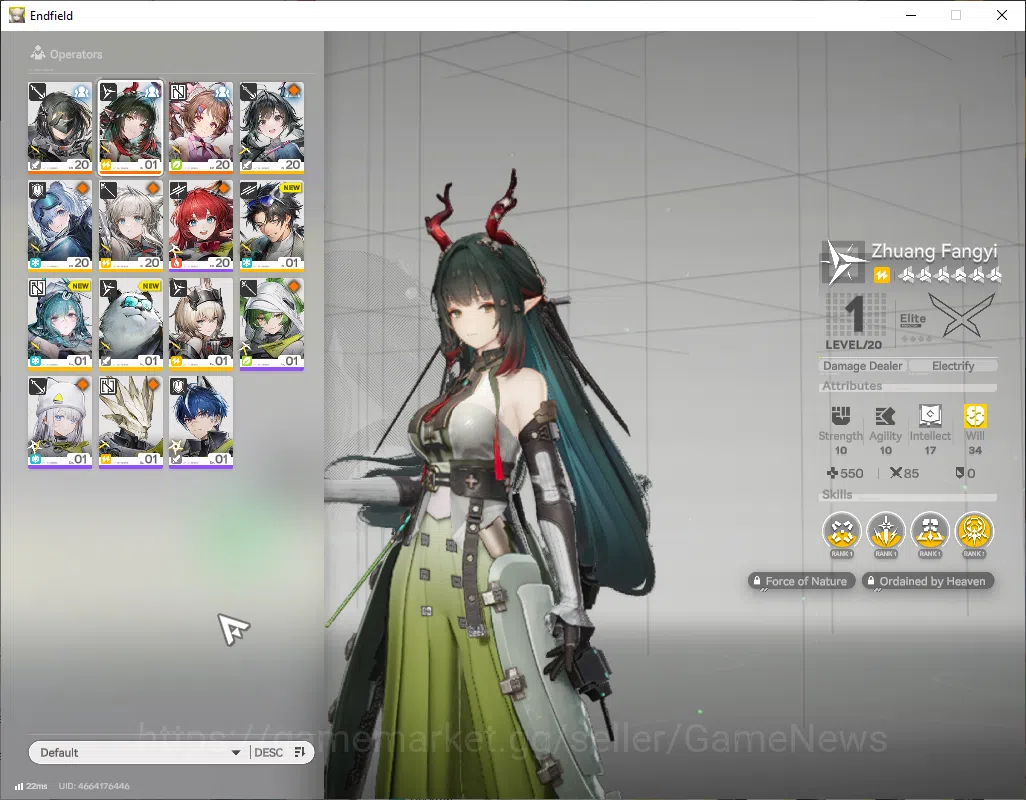The height and width of the screenshot is (800, 1026).
Task: Click the Endfield window title icon
Action: [17, 15]
